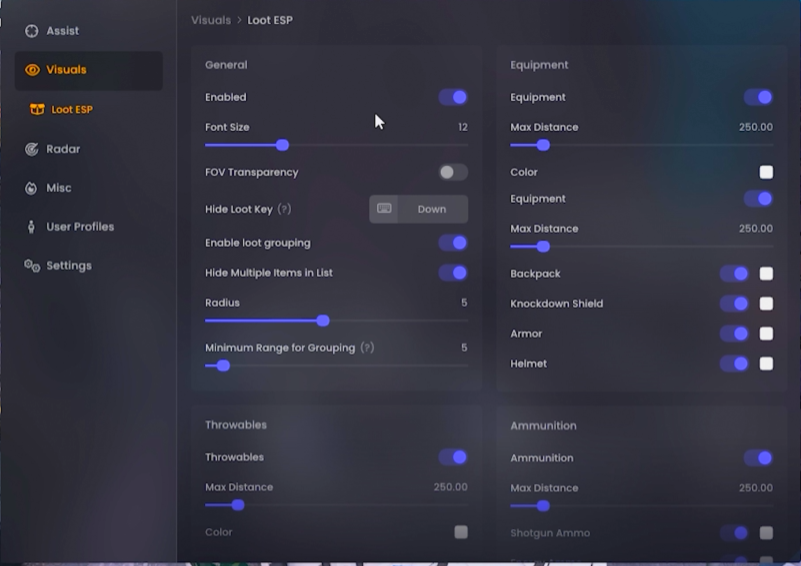Open the Knockdown Shield color swatch
801x566 pixels.
pos(766,304)
